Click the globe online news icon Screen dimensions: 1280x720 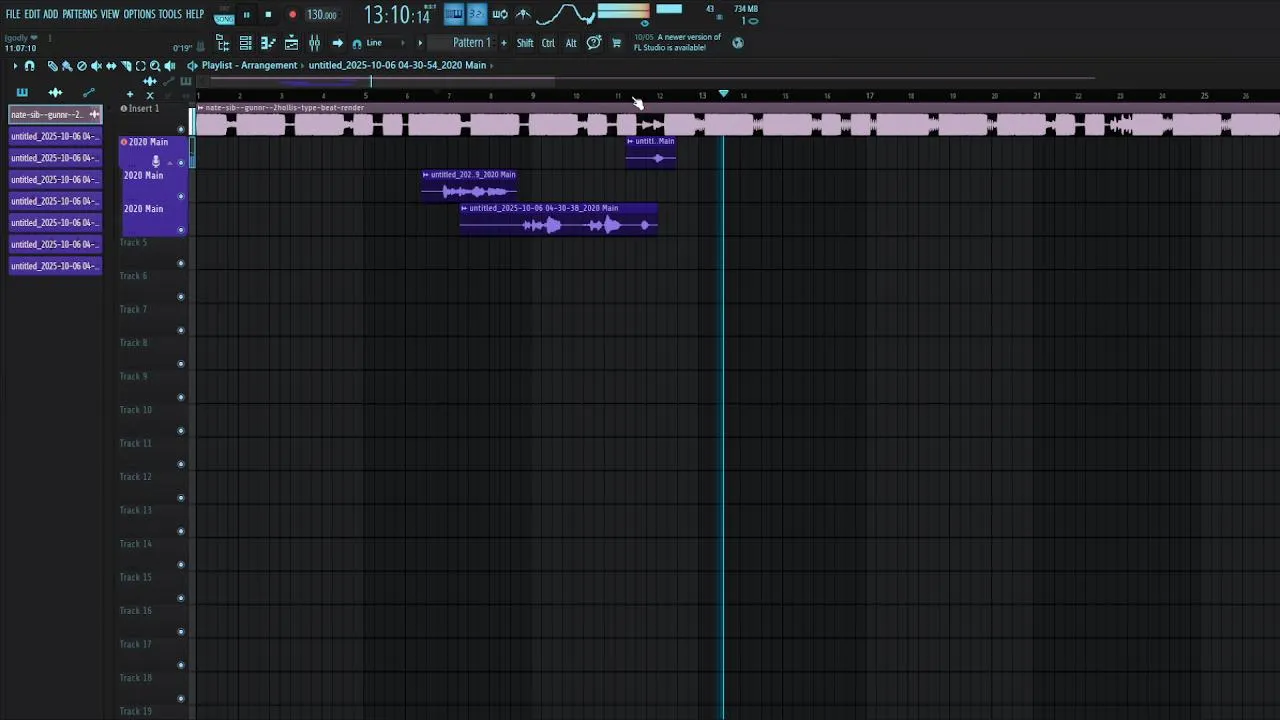pos(738,43)
